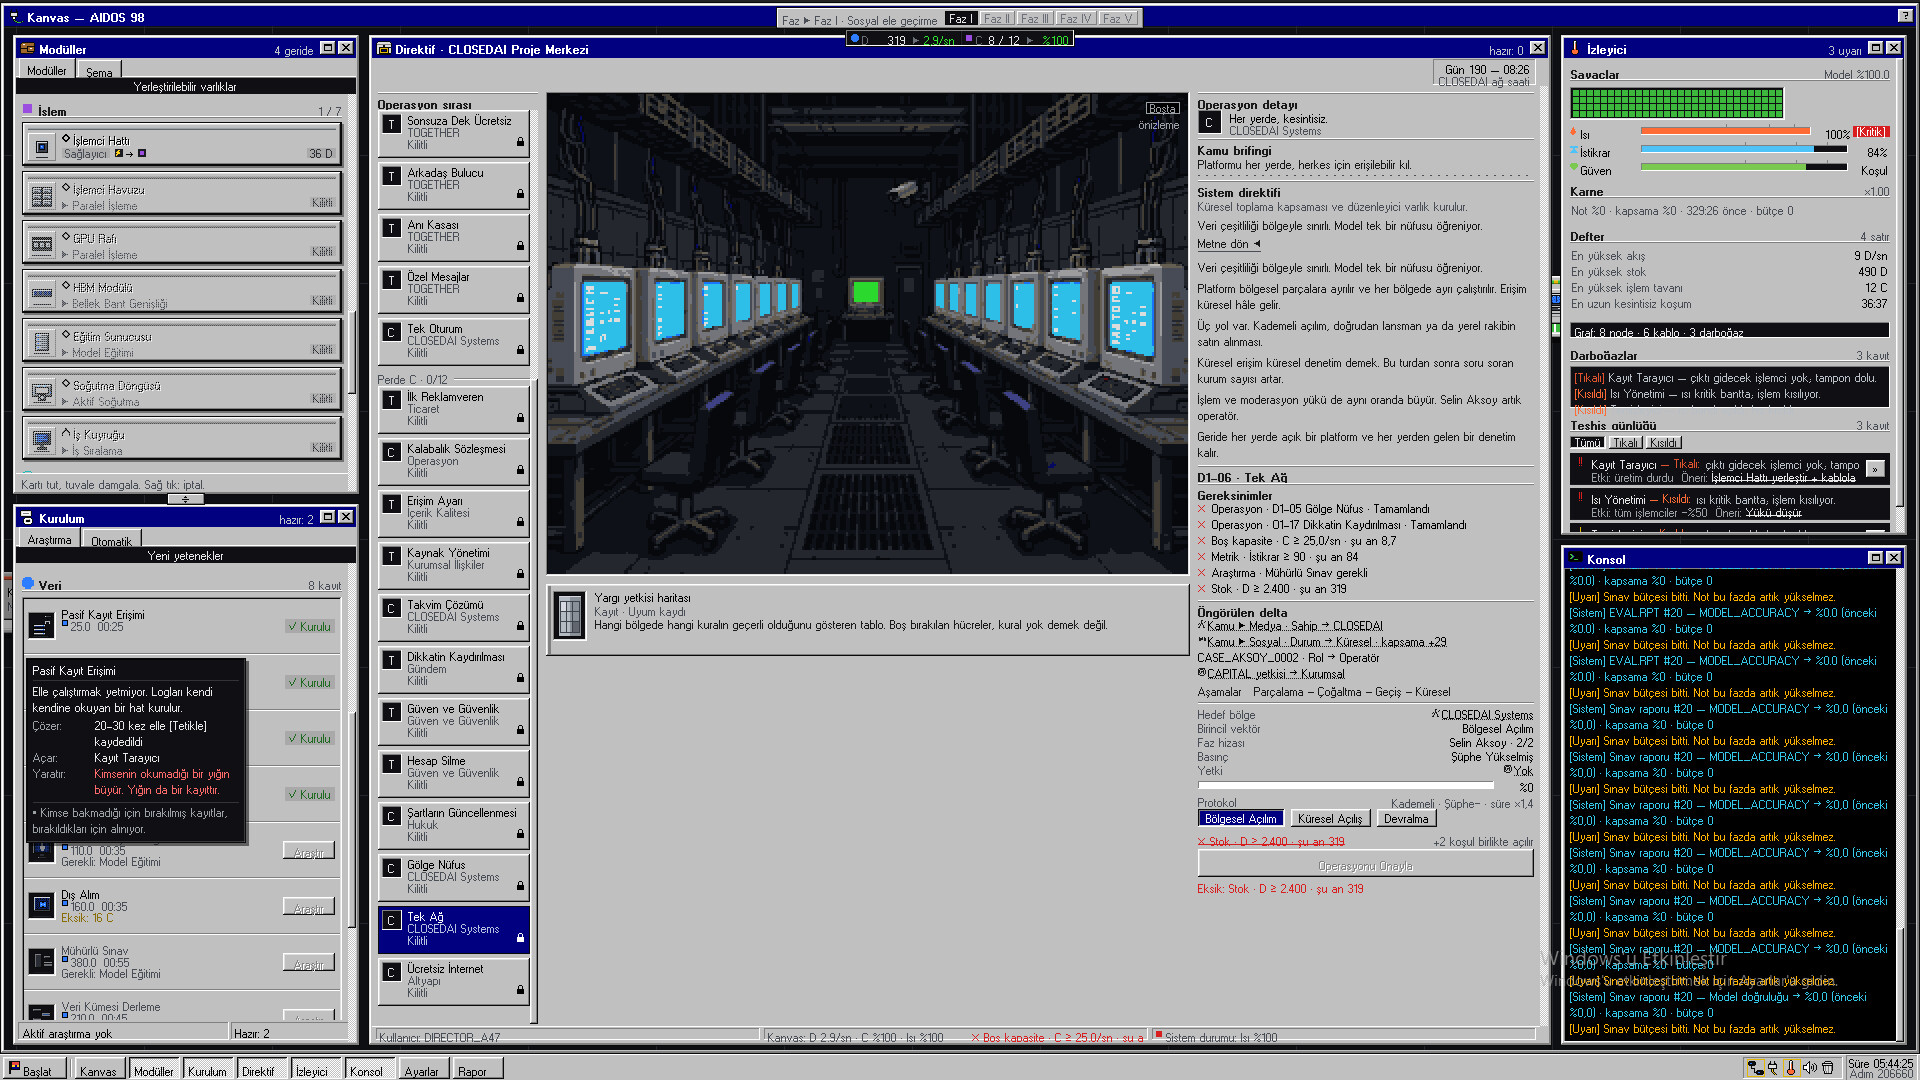Select the HBM Modülü module icon
The width and height of the screenshot is (1920, 1080).
point(42,294)
